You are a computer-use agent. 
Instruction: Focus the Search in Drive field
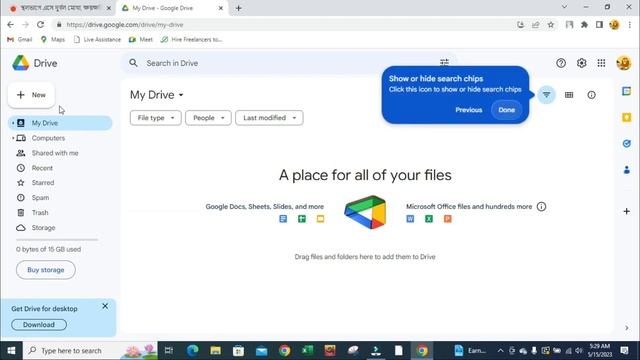pyautogui.click(x=289, y=63)
